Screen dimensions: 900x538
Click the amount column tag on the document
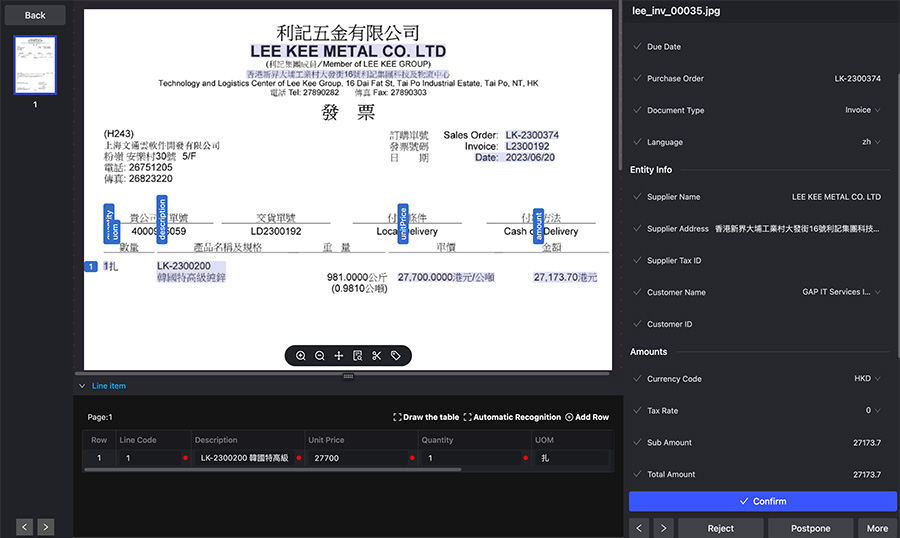click(x=538, y=226)
